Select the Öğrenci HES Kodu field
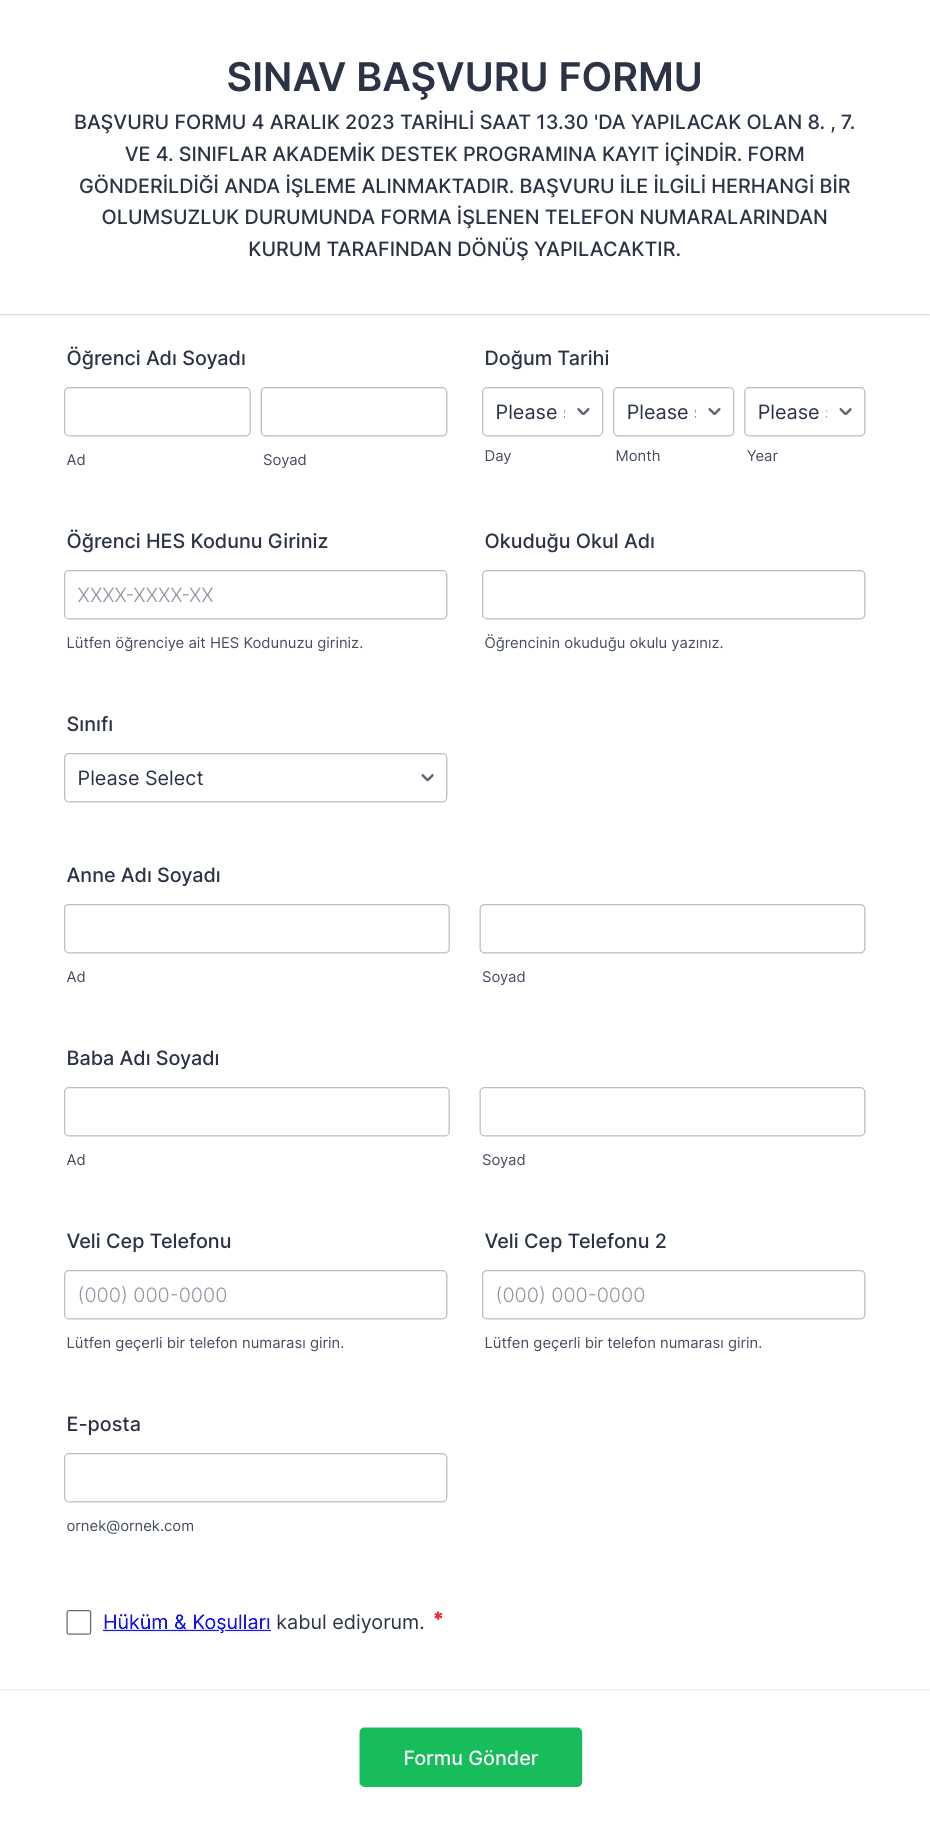The width and height of the screenshot is (930, 1837). [255, 594]
